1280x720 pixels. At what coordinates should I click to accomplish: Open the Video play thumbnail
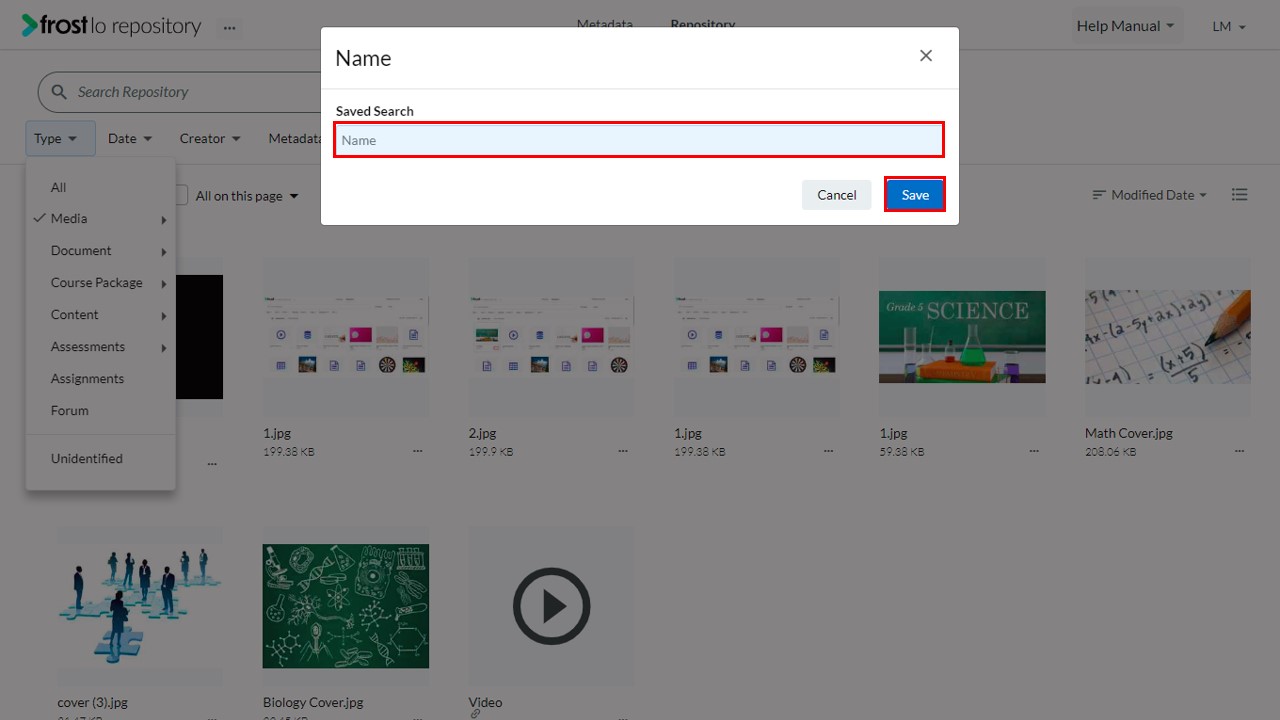[x=552, y=606]
